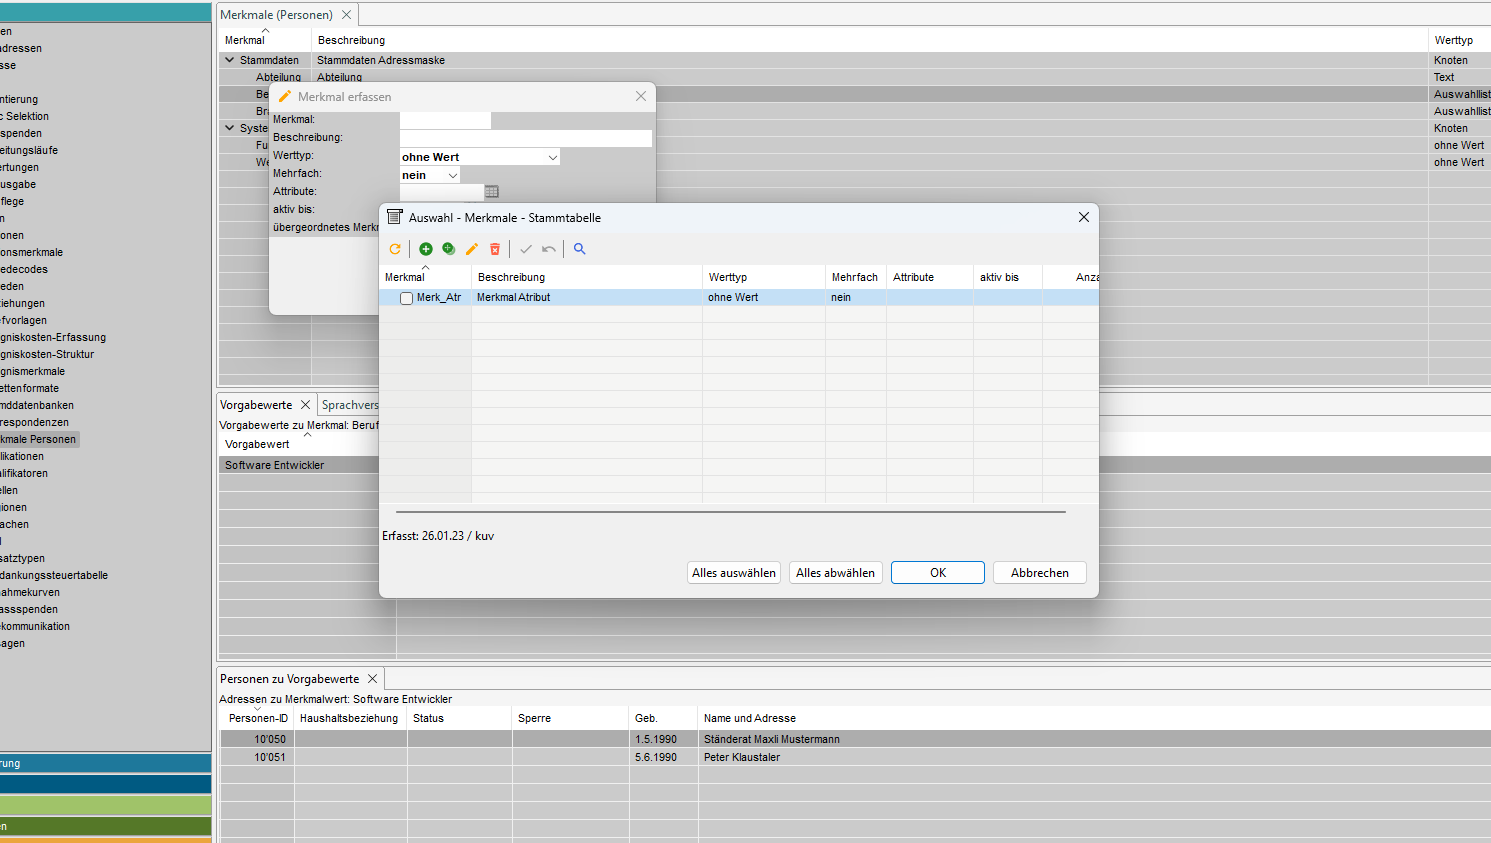The height and width of the screenshot is (843, 1491).
Task: Click the orange refresh icon in dialog toolbar
Action: pyautogui.click(x=395, y=249)
